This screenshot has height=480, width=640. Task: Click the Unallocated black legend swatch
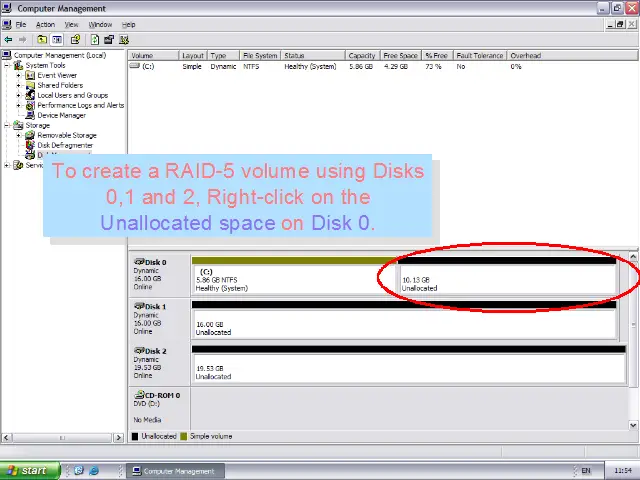(x=135, y=436)
